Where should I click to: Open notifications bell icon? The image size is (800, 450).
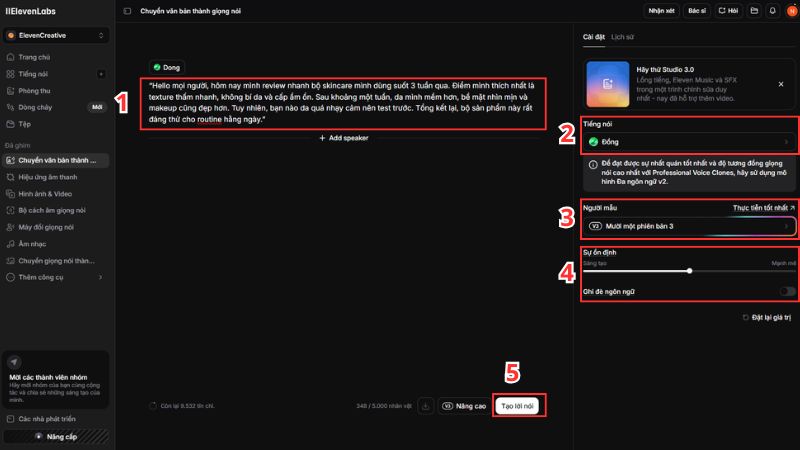(x=772, y=11)
